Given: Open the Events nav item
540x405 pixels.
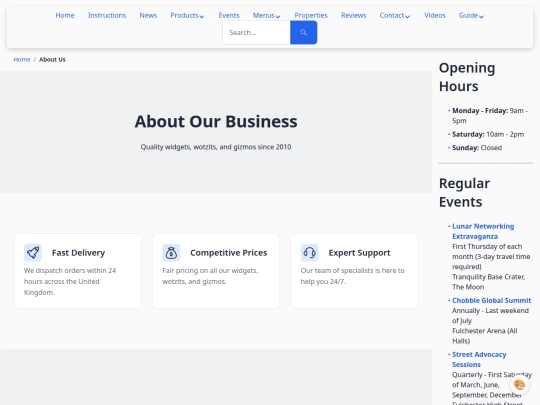Looking at the screenshot, I should pos(229,15).
